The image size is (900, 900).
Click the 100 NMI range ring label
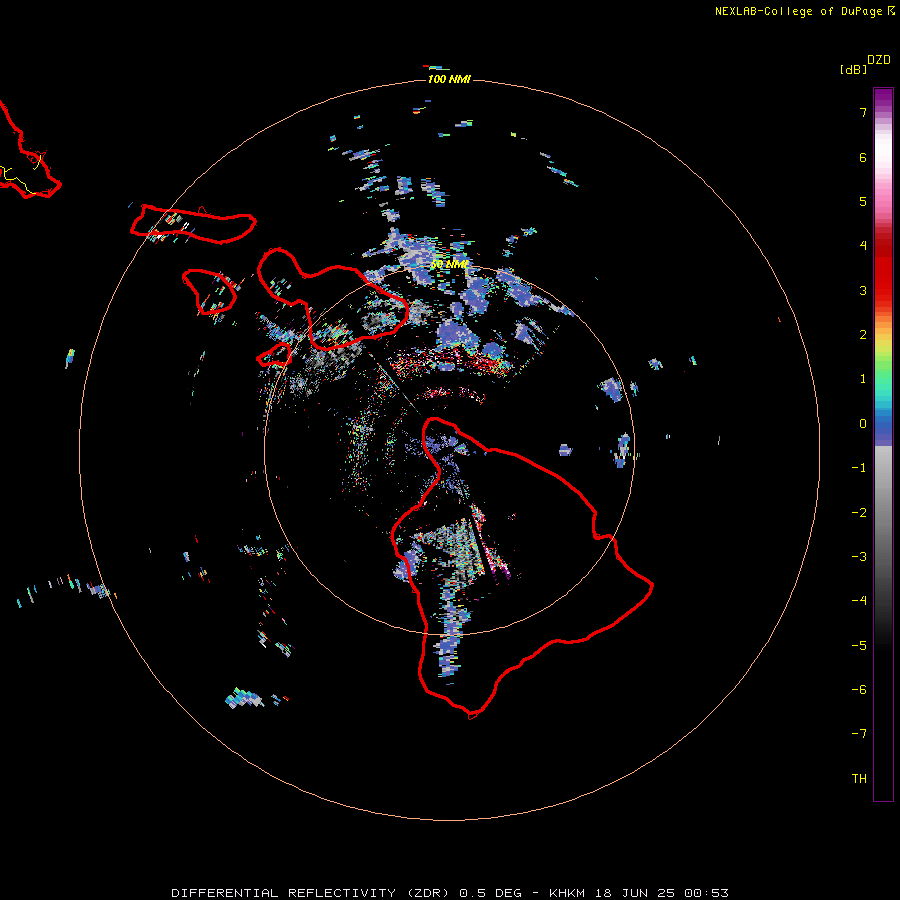[449, 79]
